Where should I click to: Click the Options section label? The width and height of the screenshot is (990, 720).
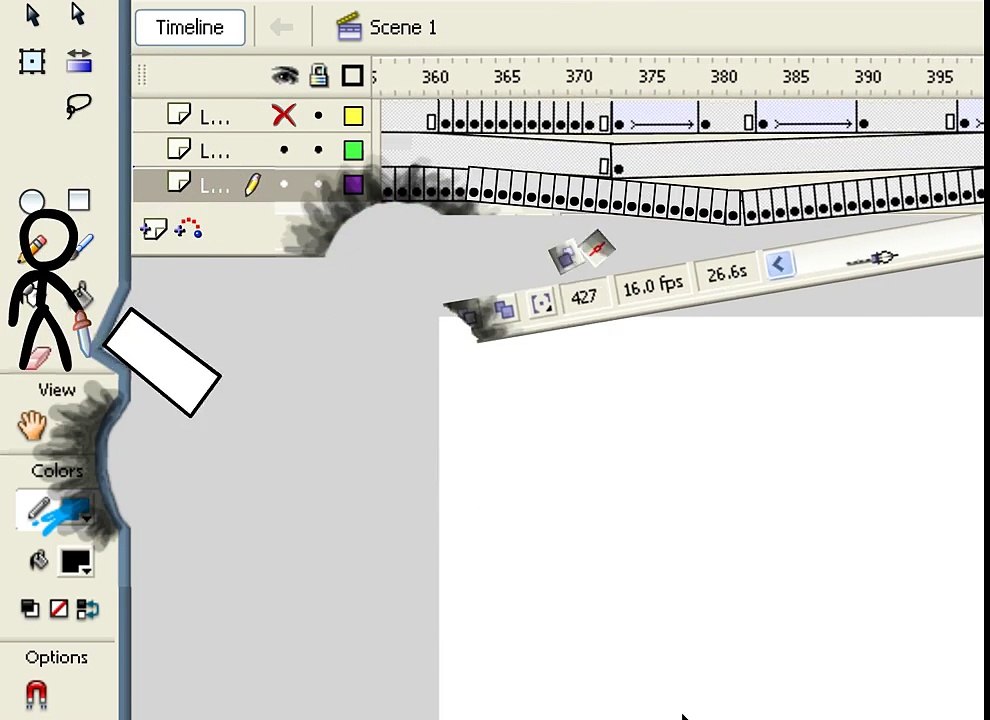56,657
